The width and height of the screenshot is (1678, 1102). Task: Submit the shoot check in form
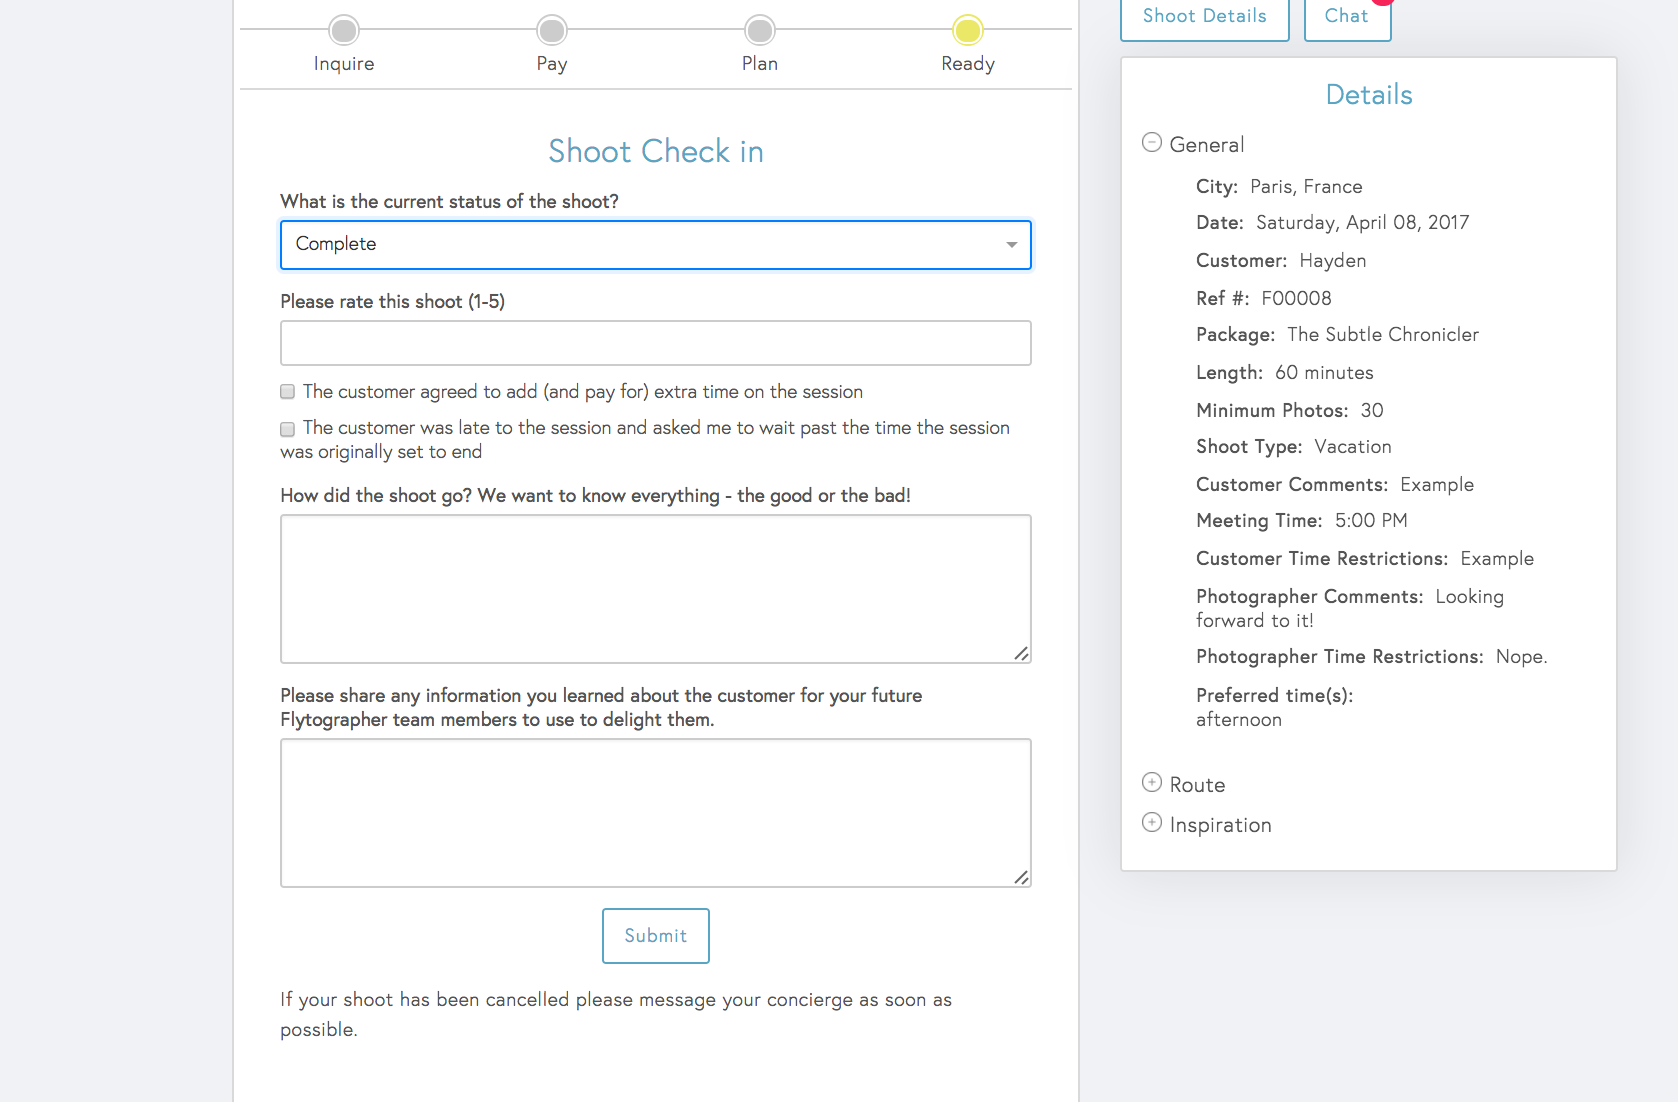656,936
